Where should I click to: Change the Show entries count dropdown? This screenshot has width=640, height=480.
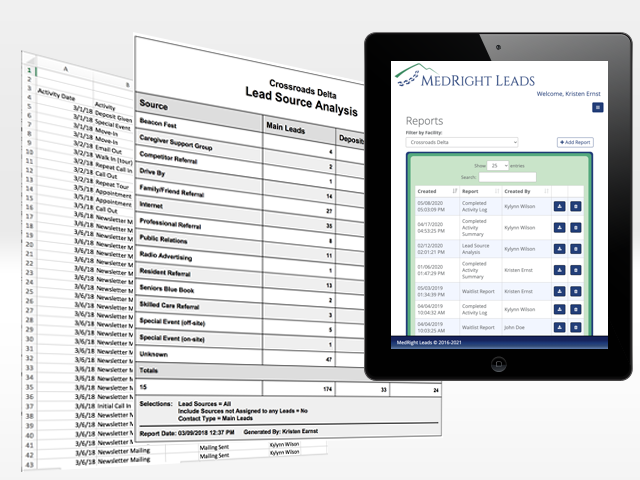(498, 166)
